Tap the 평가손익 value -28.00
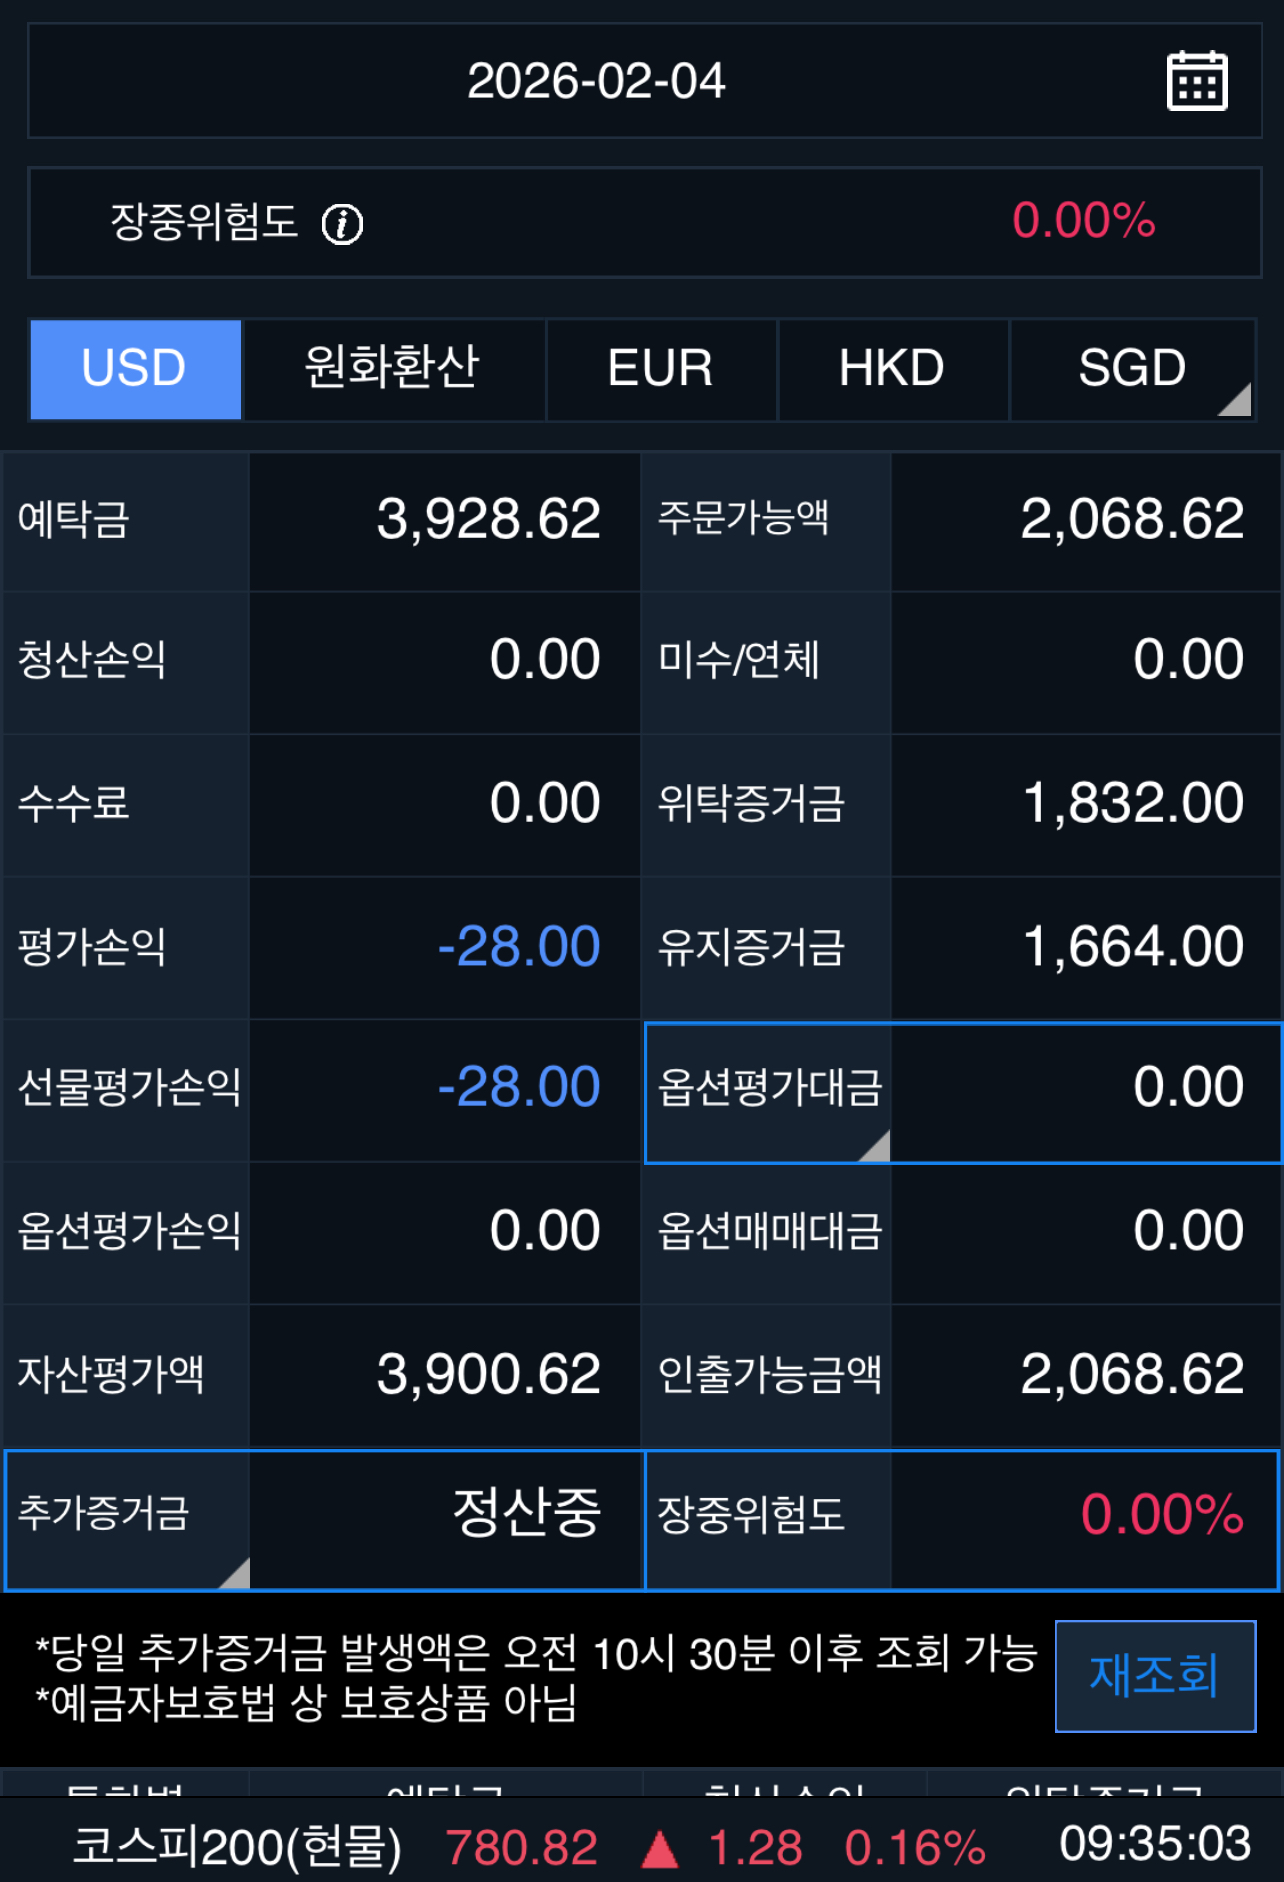The width and height of the screenshot is (1284, 1882). point(519,947)
